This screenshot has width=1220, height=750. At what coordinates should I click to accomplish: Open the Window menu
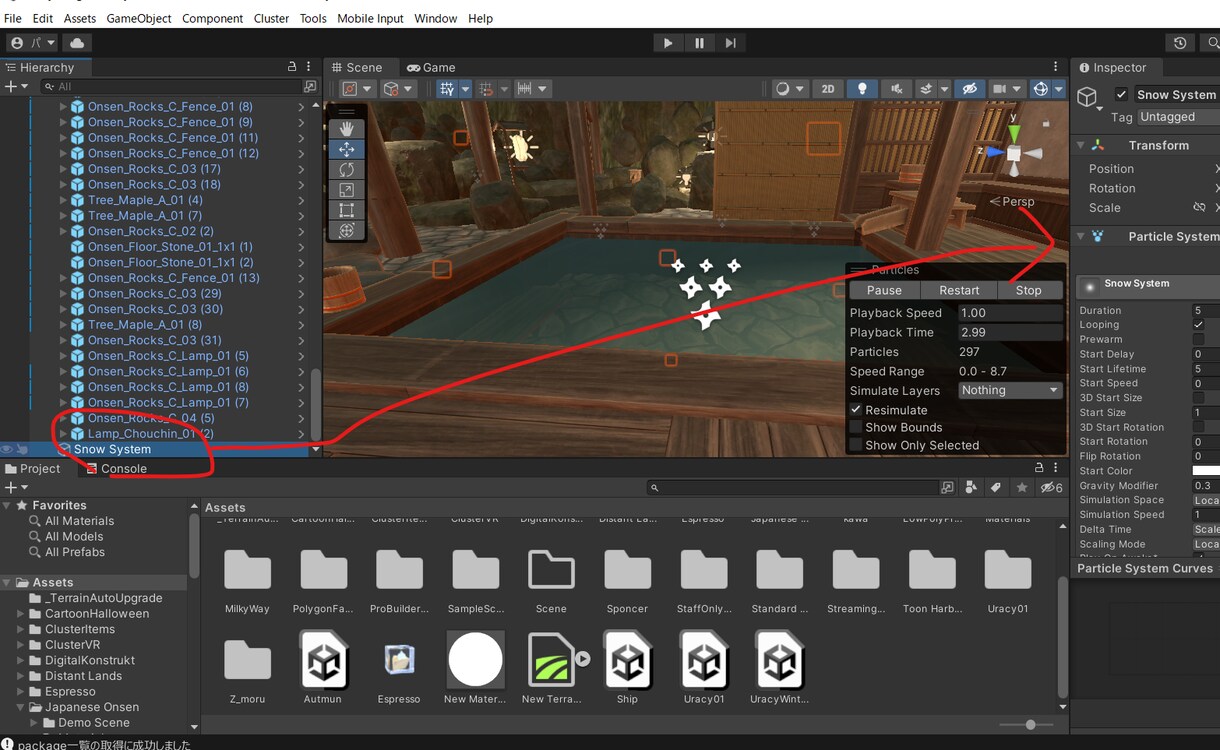pos(435,18)
